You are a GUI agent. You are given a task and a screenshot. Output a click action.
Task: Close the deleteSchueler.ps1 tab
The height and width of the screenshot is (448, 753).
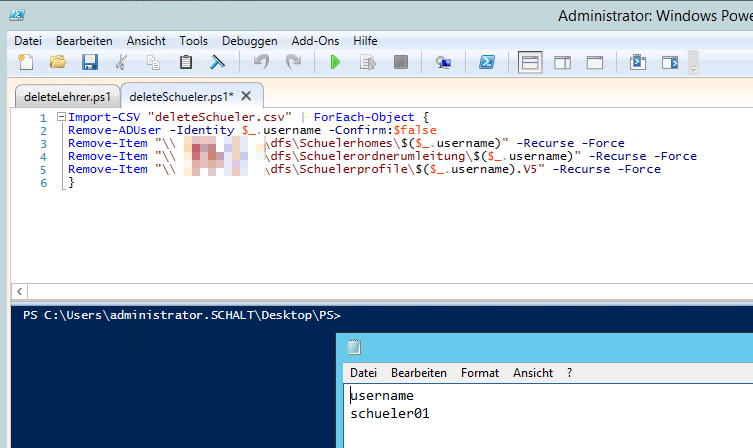tap(246, 96)
